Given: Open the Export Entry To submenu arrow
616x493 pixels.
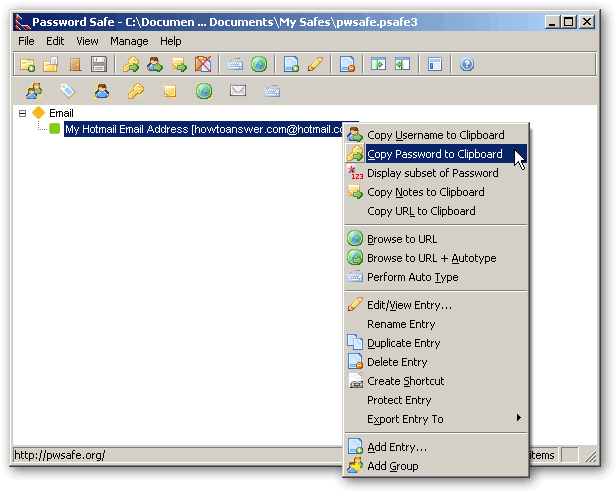Looking at the screenshot, I should [x=519, y=418].
